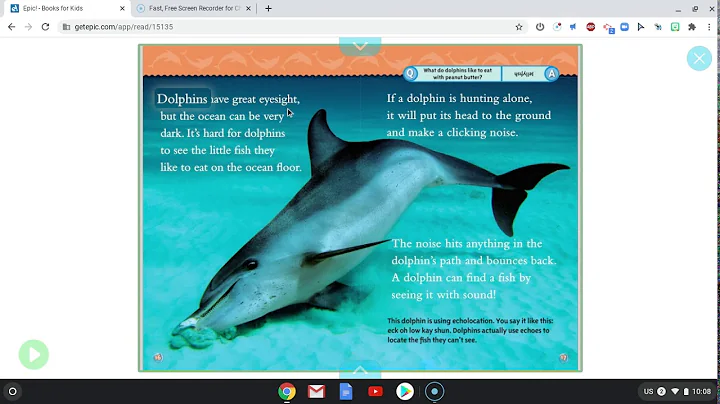This screenshot has width=720, height=404.
Task: Click the green smiley square extension icon
Action: tap(675, 27)
